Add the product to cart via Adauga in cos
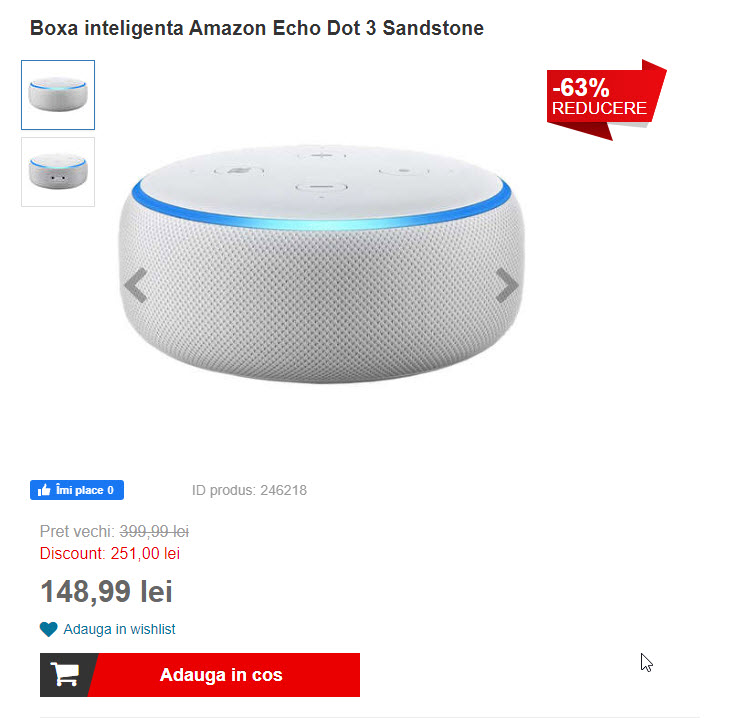733x718 pixels. point(200,675)
